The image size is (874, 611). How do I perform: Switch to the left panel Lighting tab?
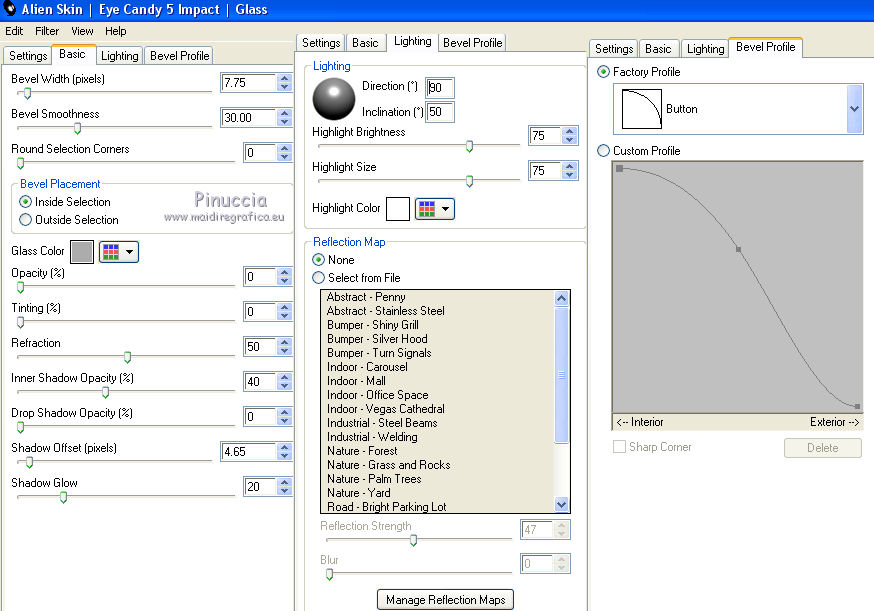(x=120, y=56)
